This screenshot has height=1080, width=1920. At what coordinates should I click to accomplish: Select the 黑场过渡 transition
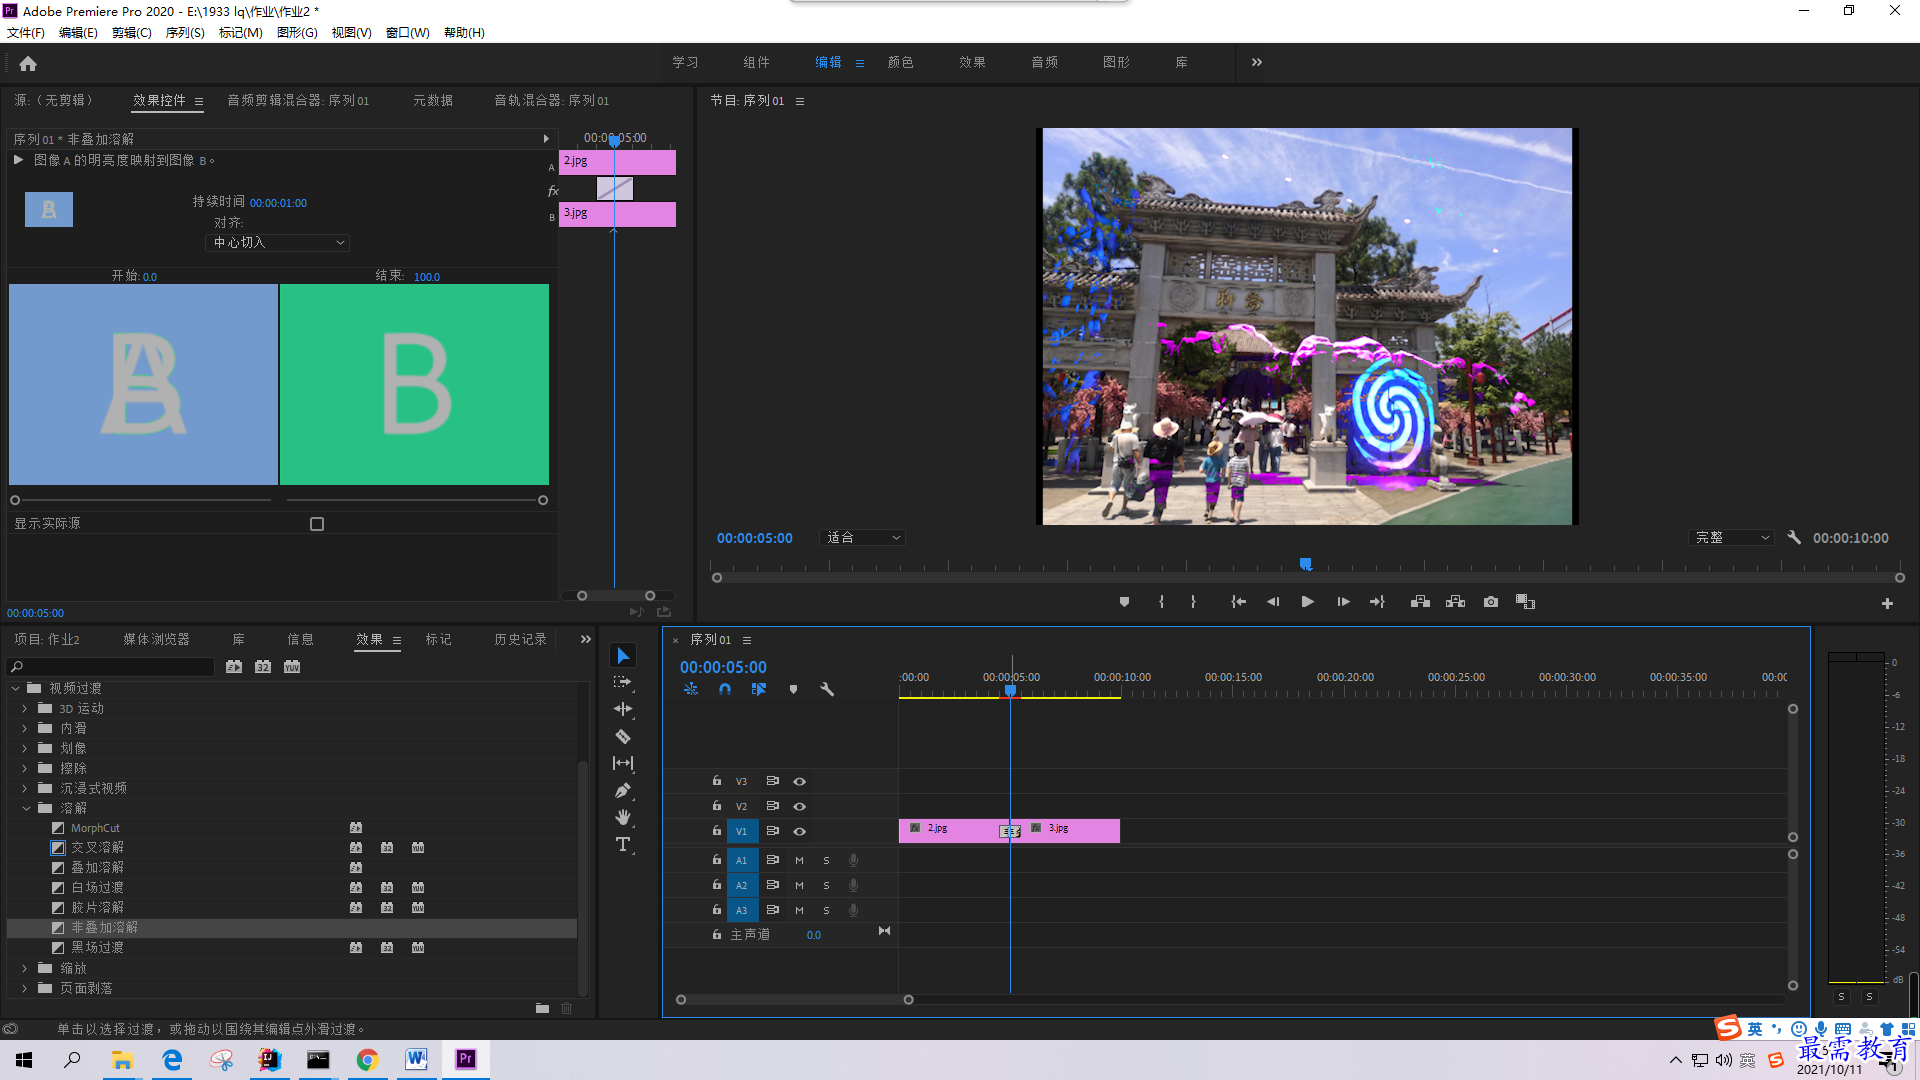pos(97,947)
